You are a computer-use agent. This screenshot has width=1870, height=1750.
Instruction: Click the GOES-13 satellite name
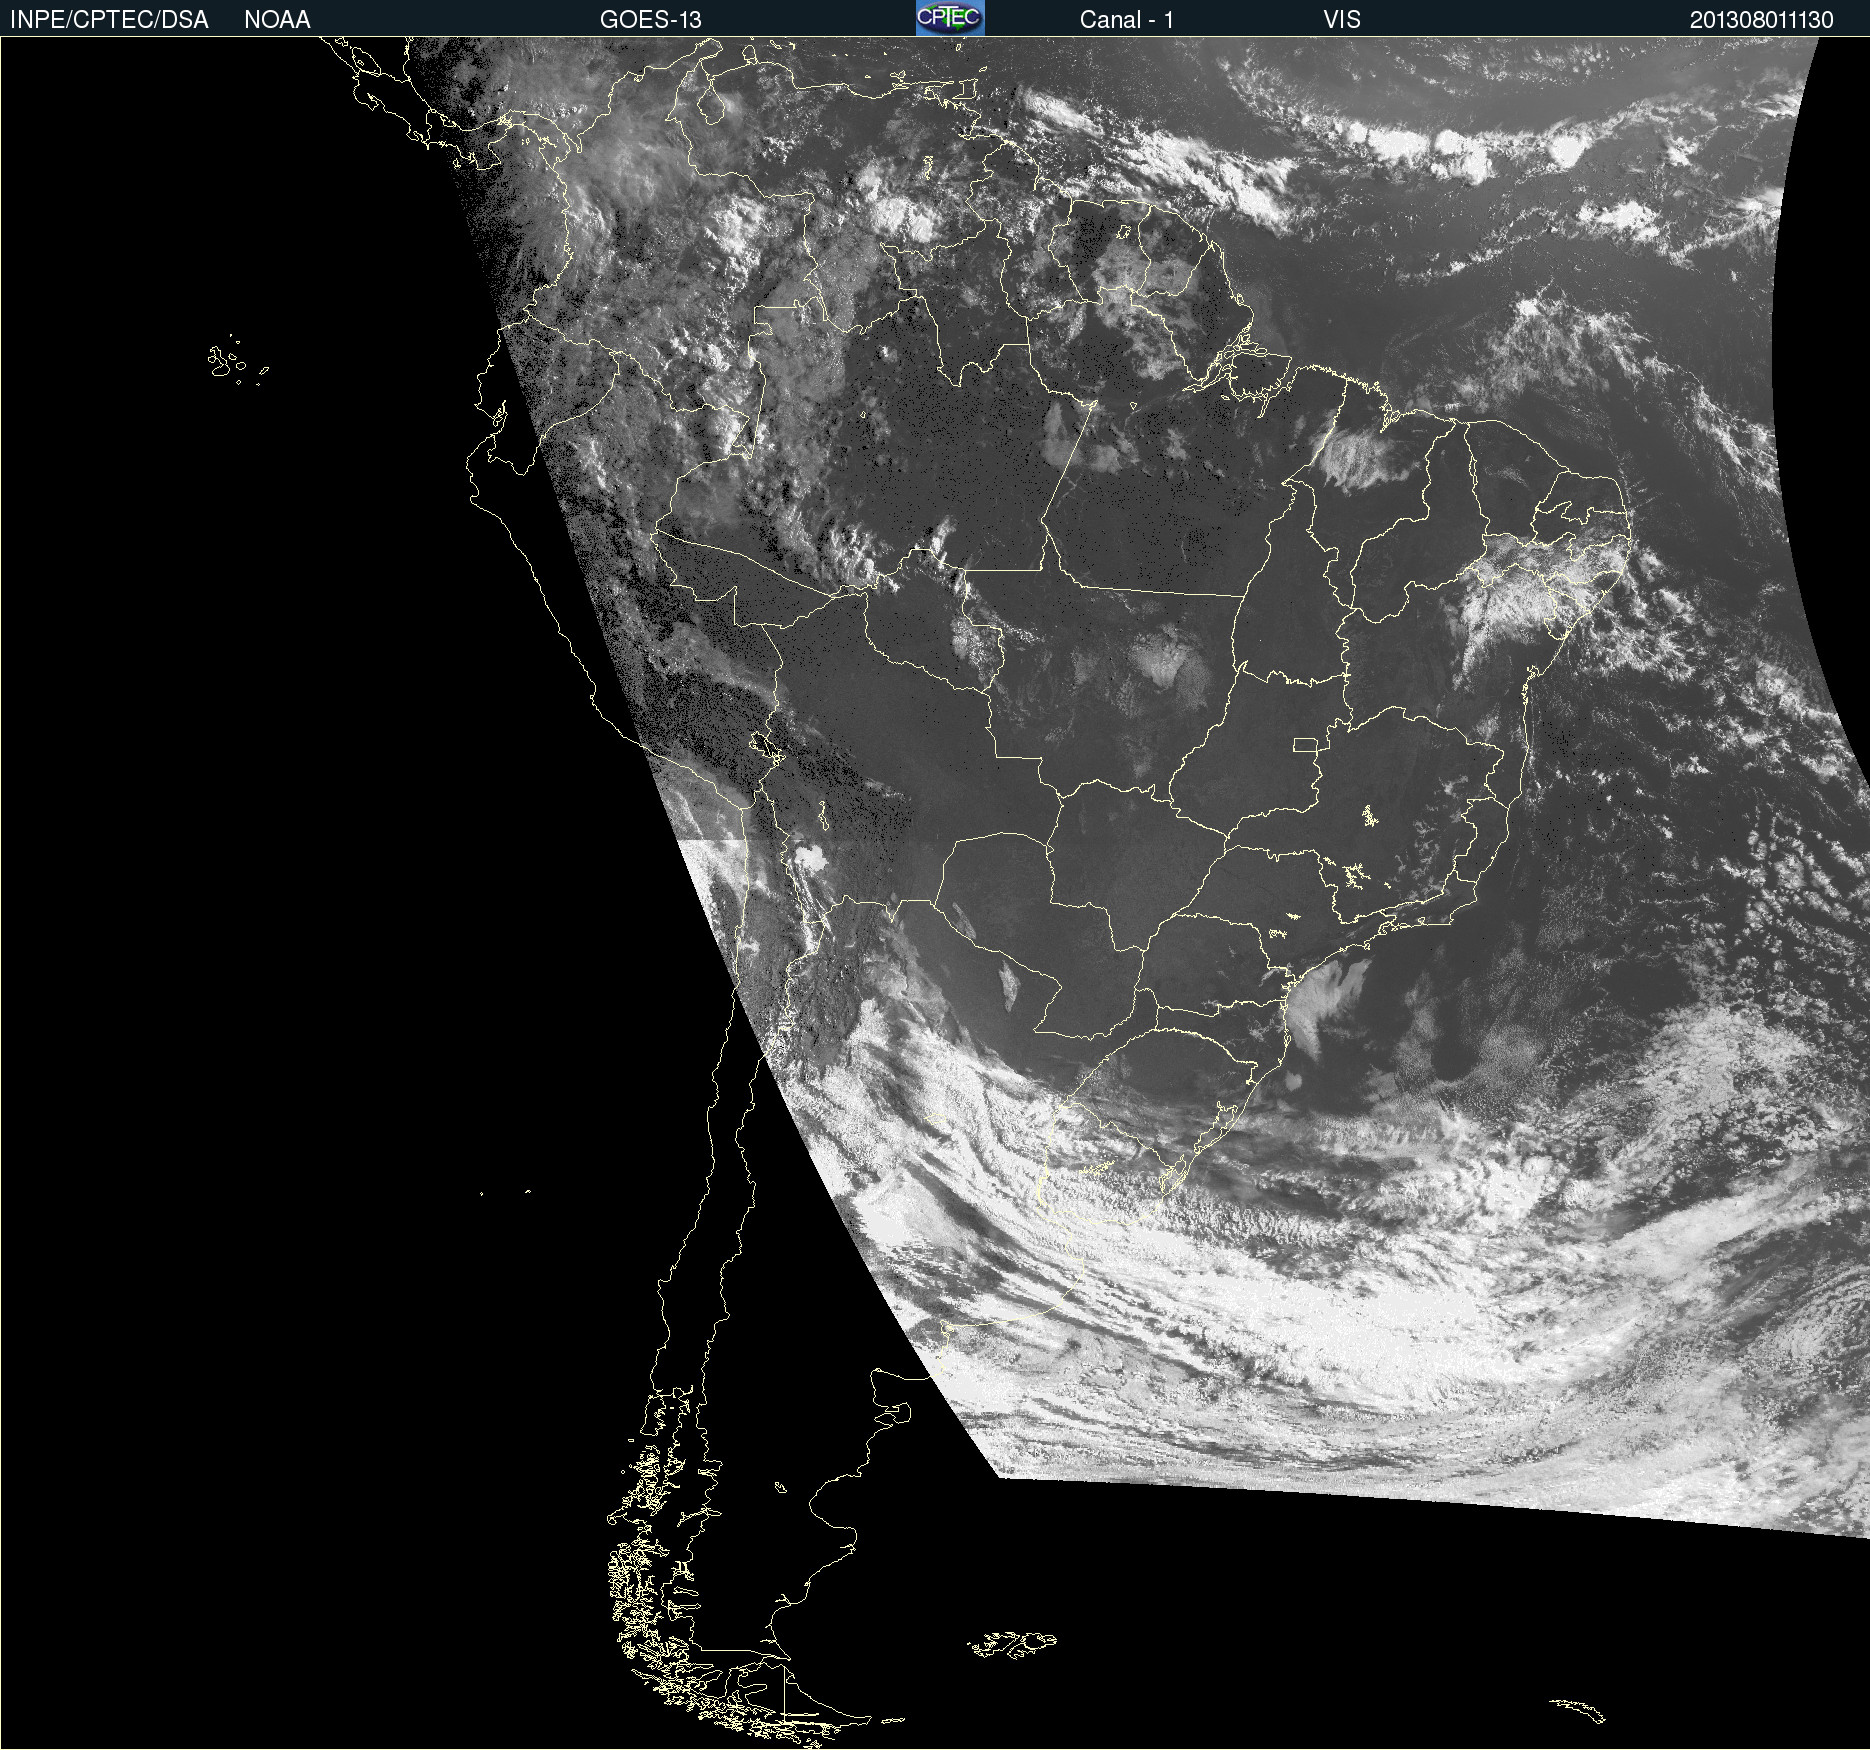point(650,20)
